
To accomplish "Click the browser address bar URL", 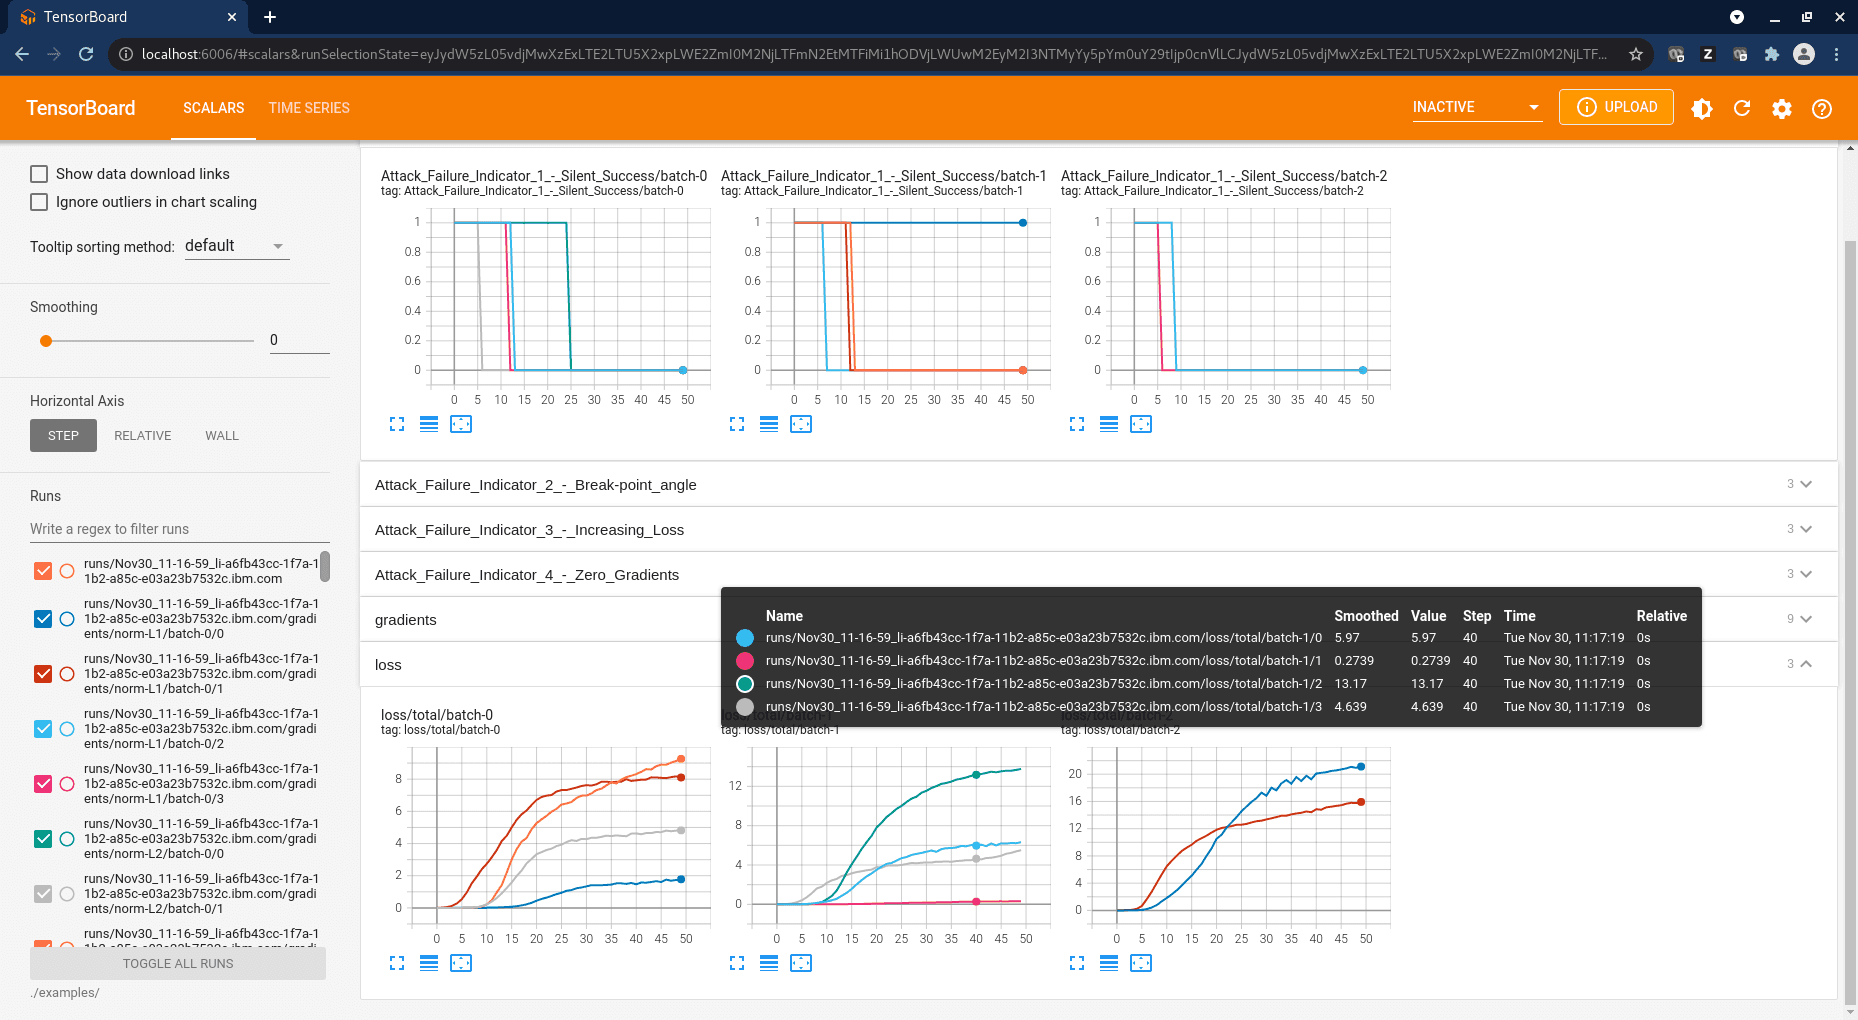I will click(874, 54).
